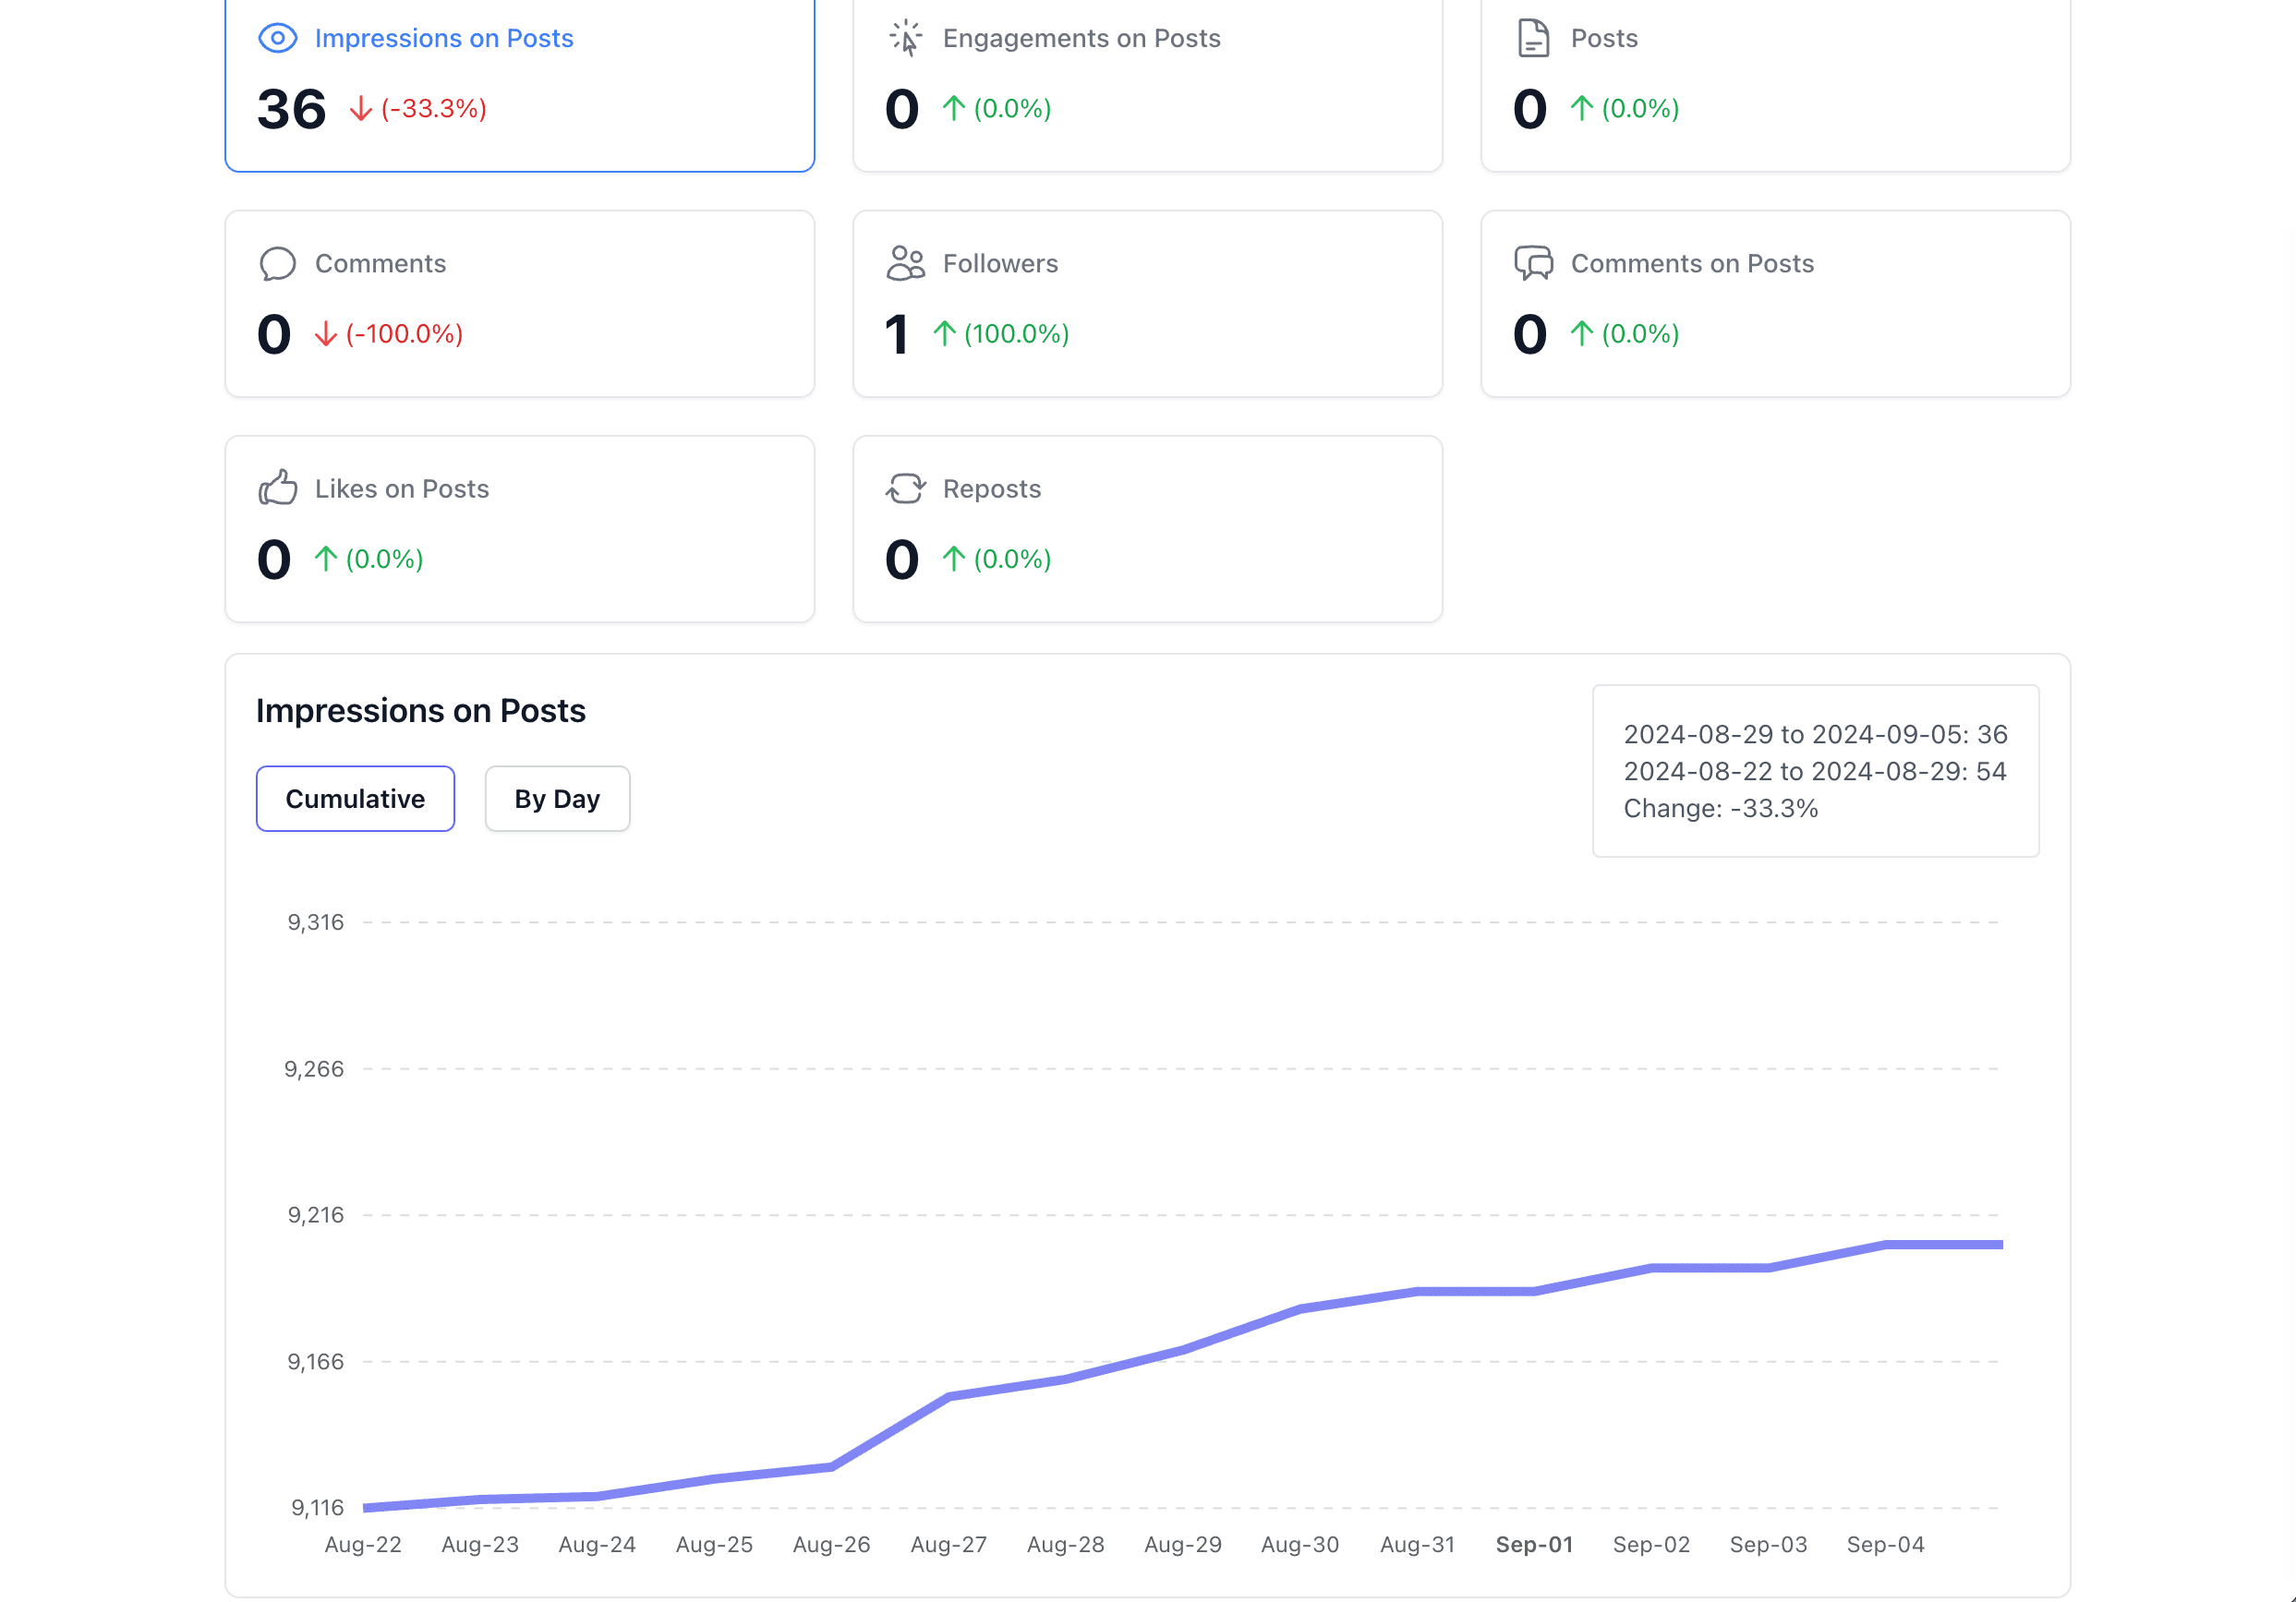This screenshot has width=2296, height=1602.
Task: Click the bold Sep-01 x-axis label
Action: tap(1534, 1545)
